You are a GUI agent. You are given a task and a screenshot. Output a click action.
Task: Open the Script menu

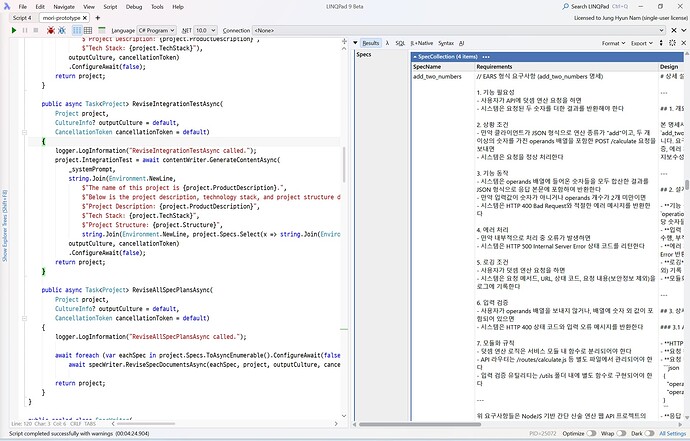110,7
